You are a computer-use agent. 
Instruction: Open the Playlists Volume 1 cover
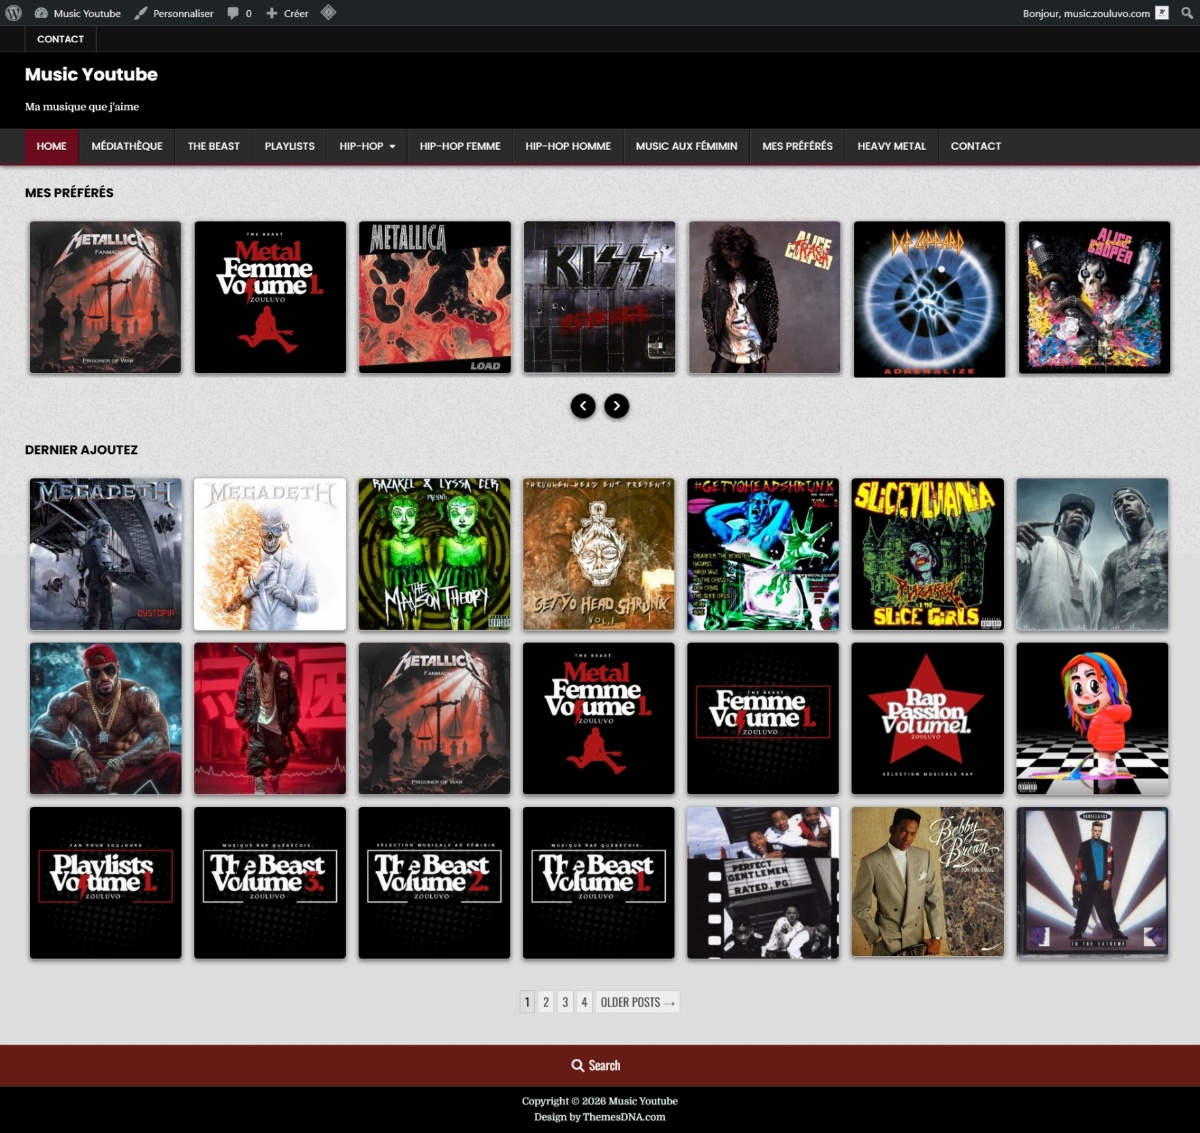pyautogui.click(x=105, y=883)
